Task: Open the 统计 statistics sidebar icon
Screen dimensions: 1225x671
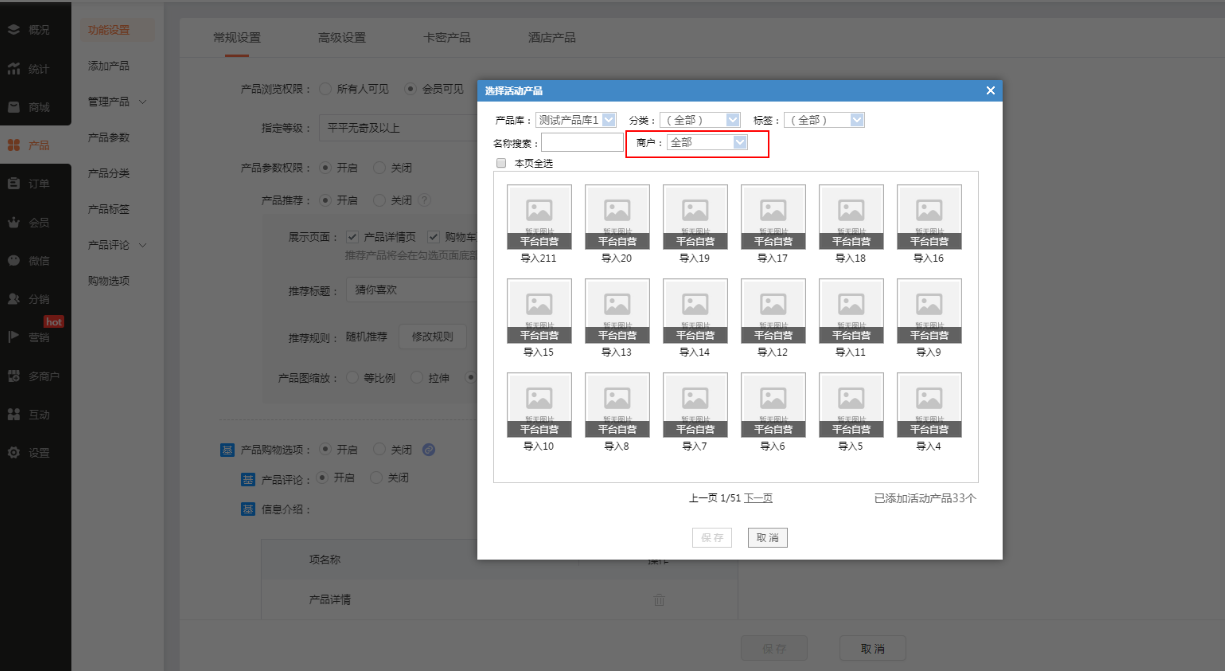Action: tap(14, 69)
